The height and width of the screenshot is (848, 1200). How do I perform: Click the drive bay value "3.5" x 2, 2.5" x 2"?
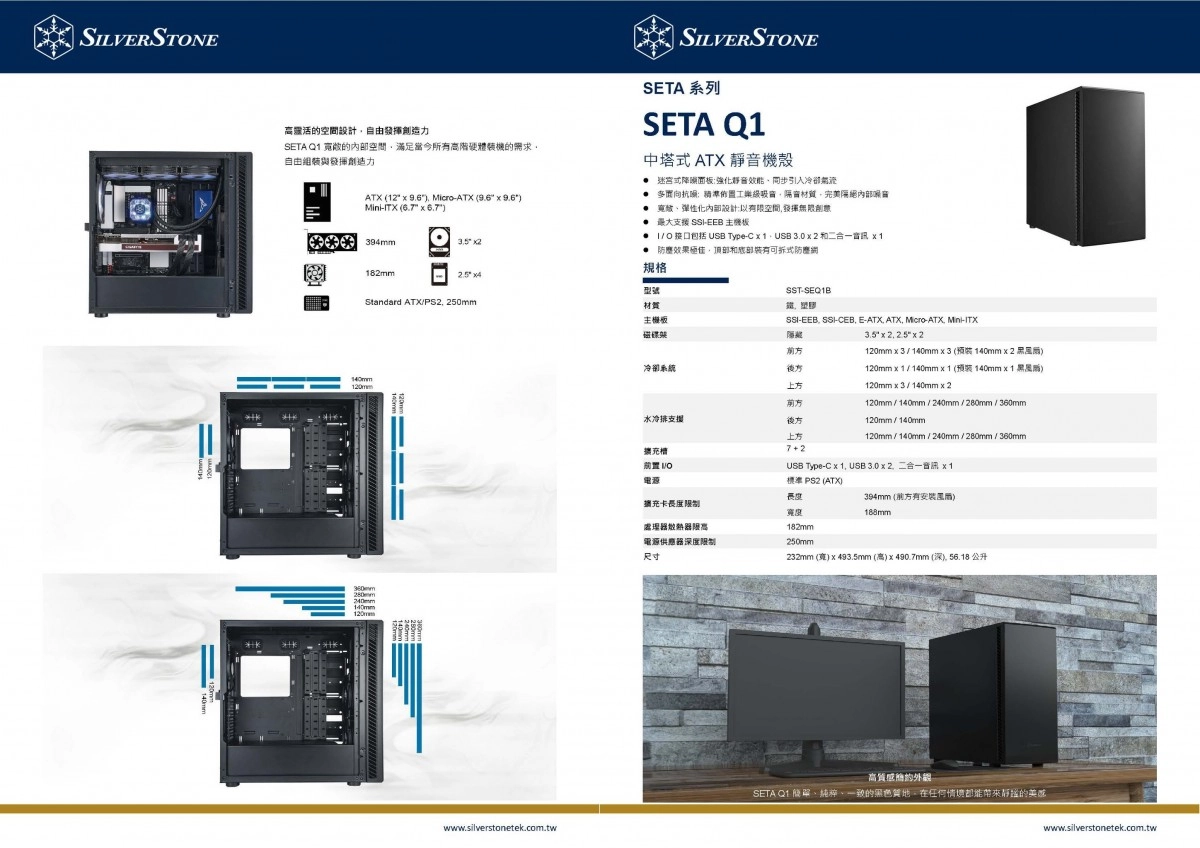click(894, 334)
